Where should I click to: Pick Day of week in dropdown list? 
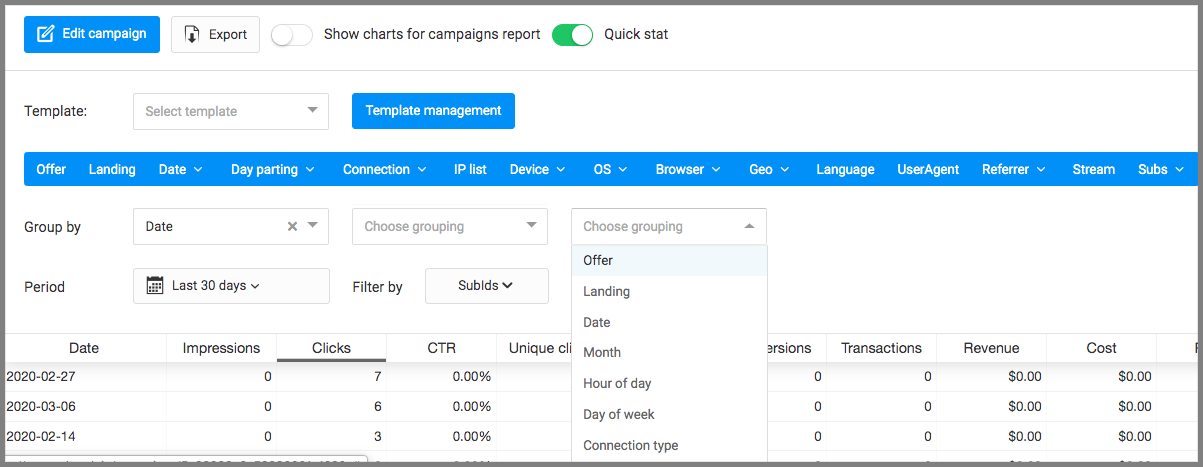[619, 414]
